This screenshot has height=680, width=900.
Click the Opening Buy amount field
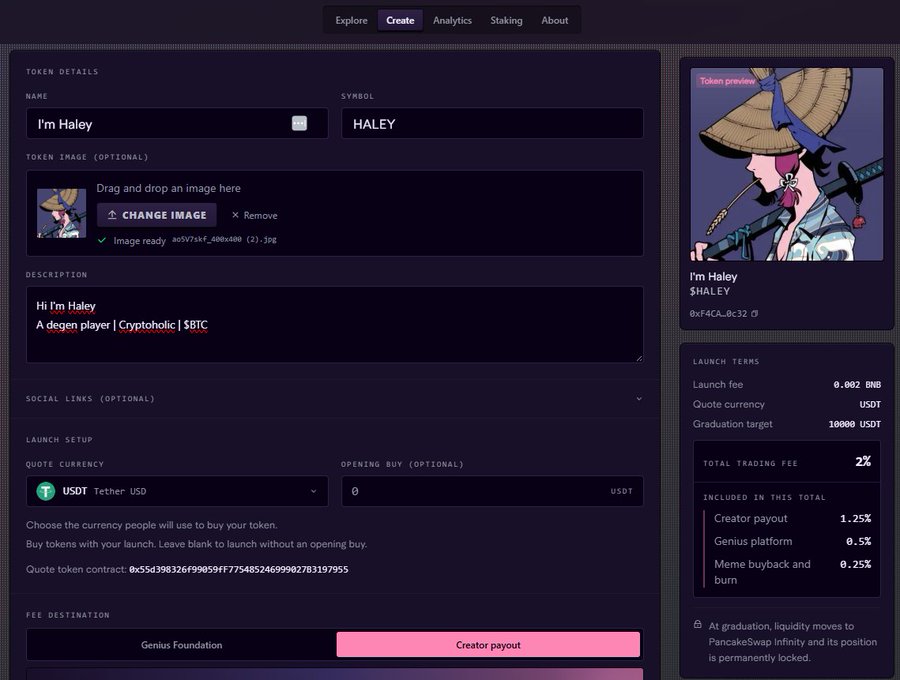coord(492,491)
